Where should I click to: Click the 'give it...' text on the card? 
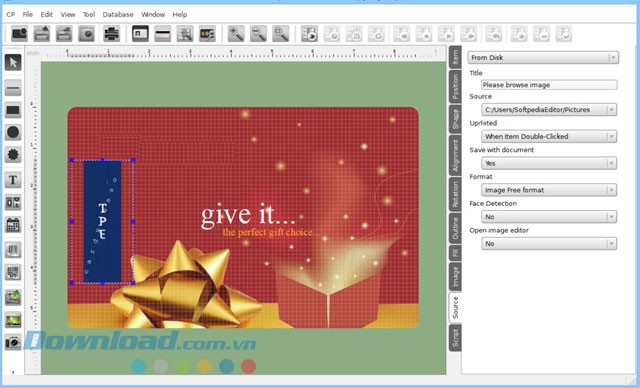tap(248, 215)
